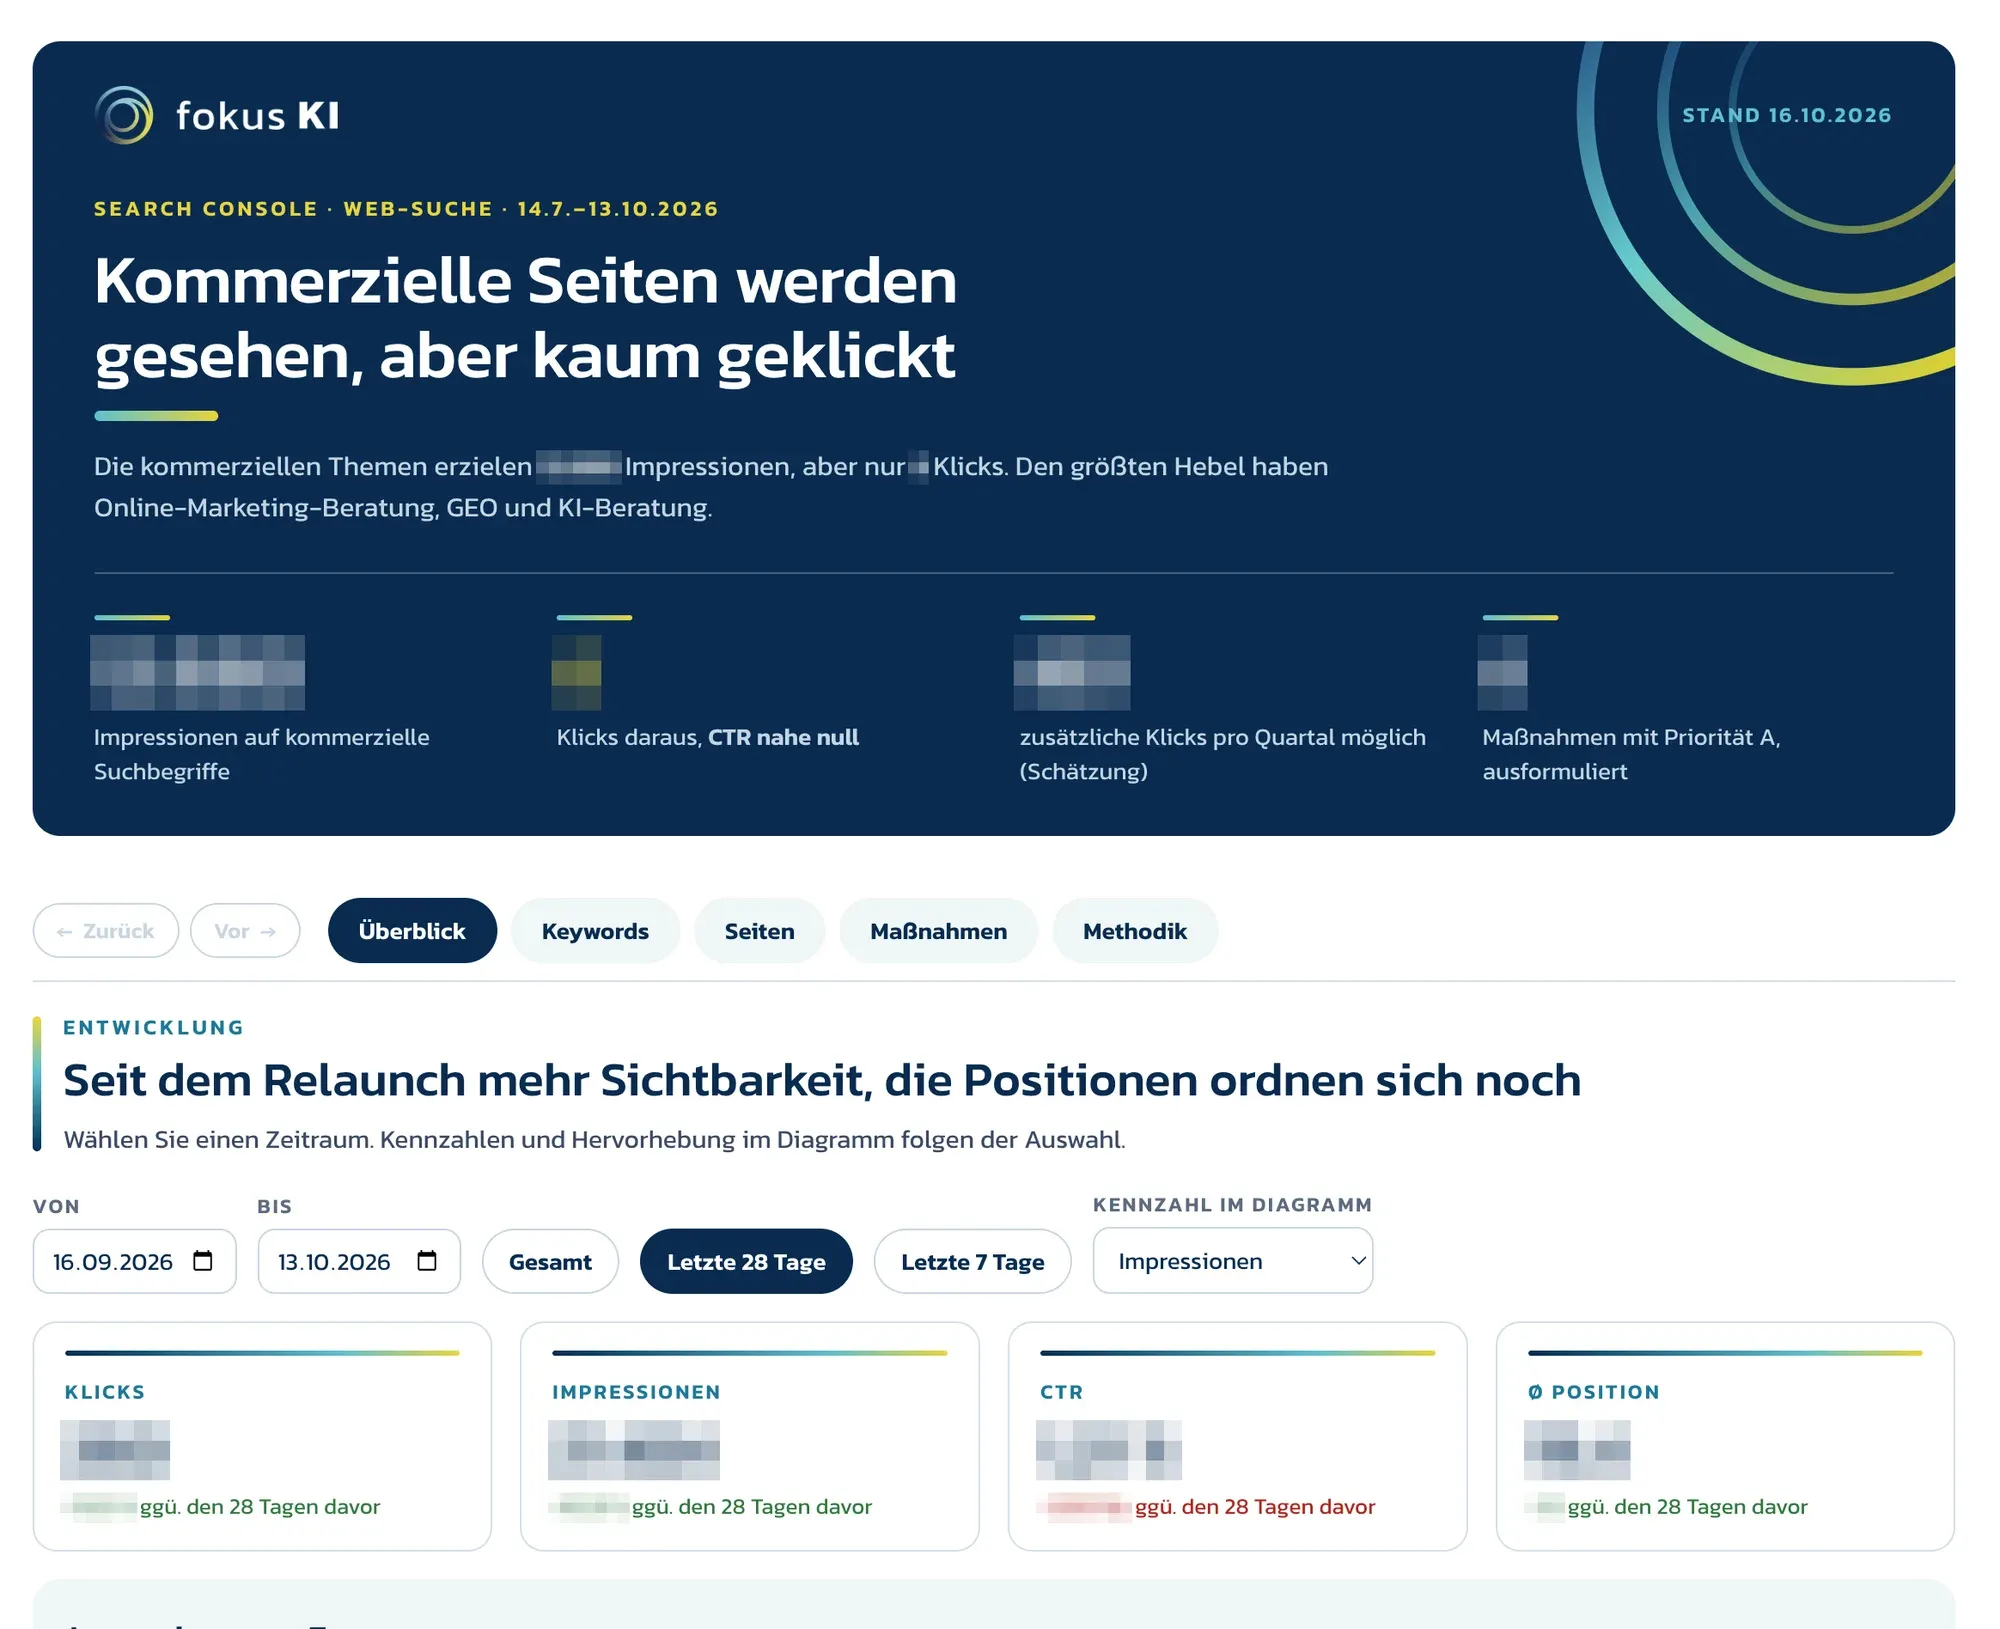Click the VON date field showing 16.09.2026
This screenshot has height=1629, width=2000.
(135, 1261)
